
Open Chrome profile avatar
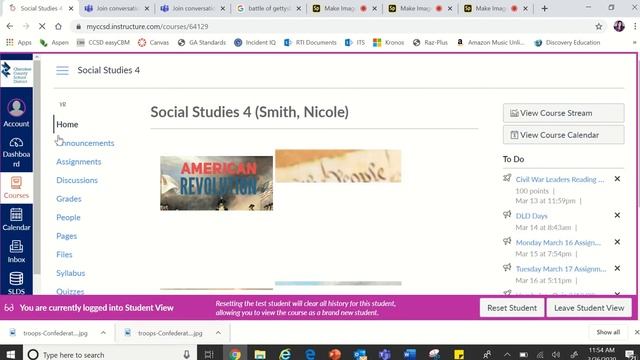point(619,26)
